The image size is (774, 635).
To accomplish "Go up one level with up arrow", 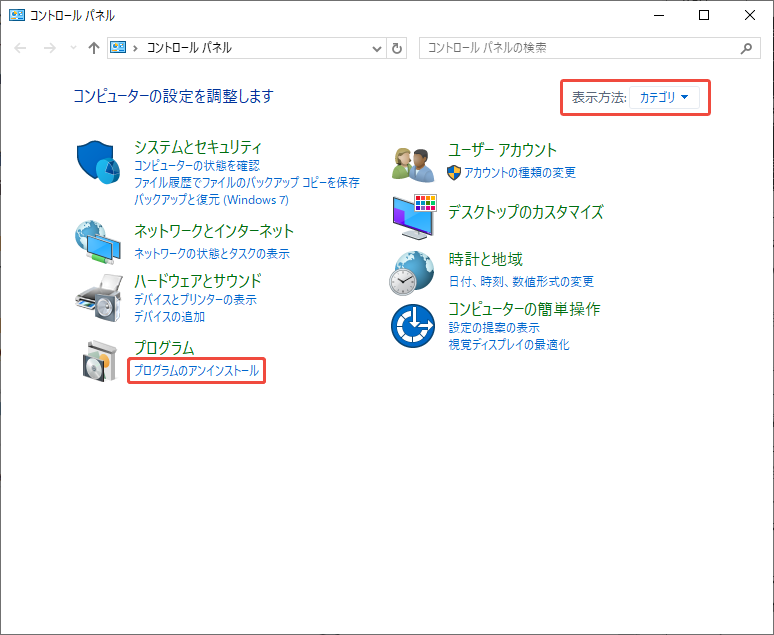I will tap(94, 48).
